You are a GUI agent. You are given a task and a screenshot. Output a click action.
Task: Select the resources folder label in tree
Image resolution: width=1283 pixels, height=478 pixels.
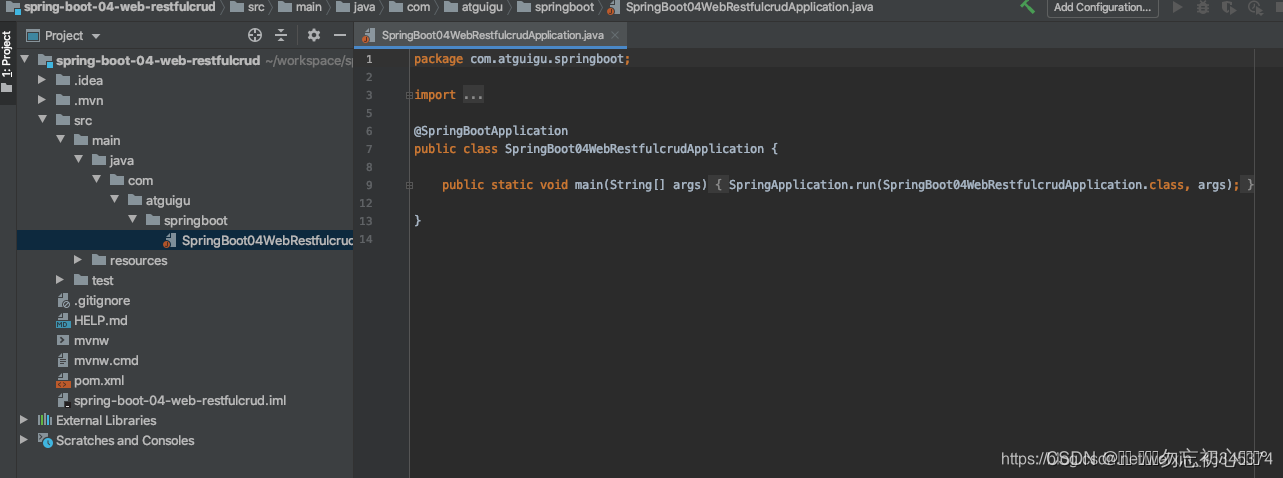pyautogui.click(x=138, y=260)
